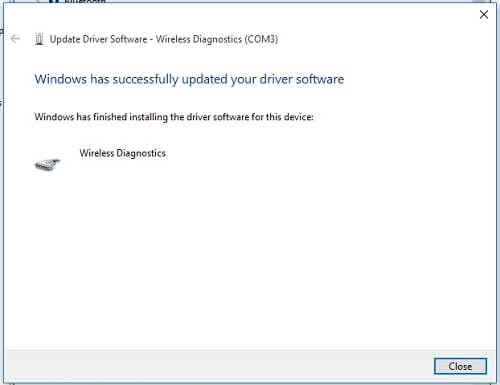Select the 'Wireless Diagnostics' device name text

pyautogui.click(x=122, y=153)
